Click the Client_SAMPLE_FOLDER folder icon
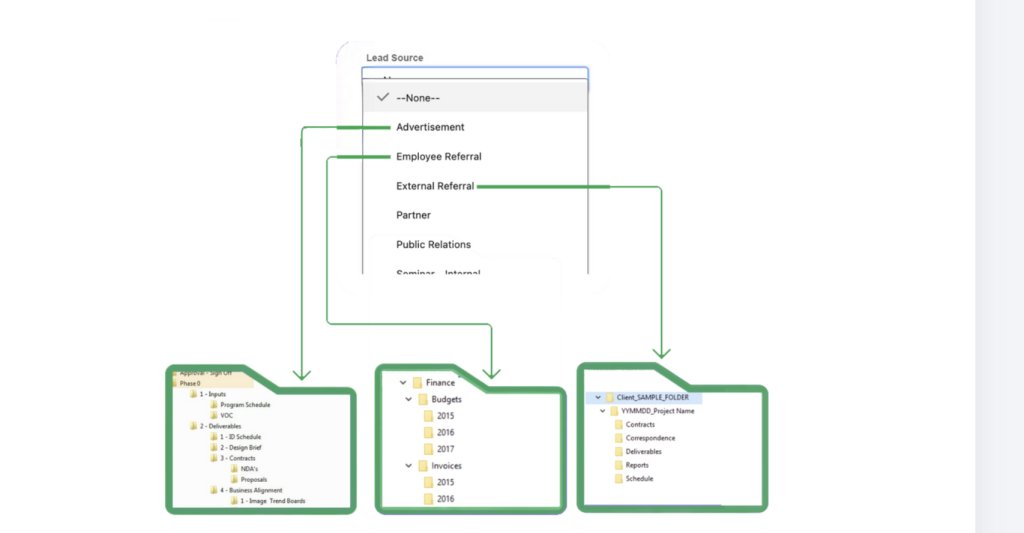The height and width of the screenshot is (533, 1024). [x=610, y=397]
